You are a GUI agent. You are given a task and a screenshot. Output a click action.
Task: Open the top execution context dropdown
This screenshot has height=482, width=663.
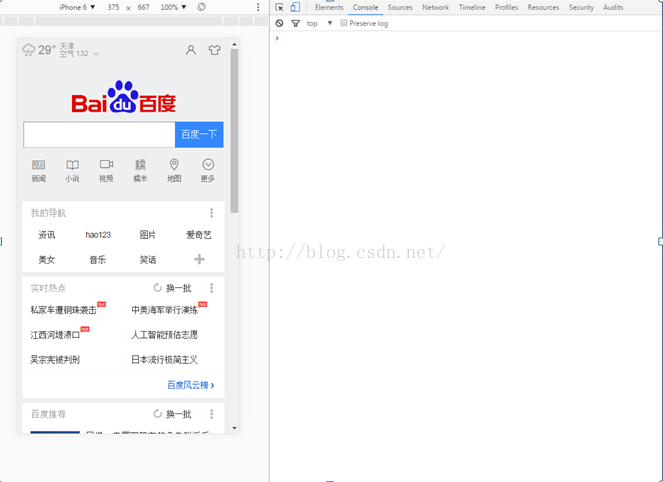(x=319, y=23)
